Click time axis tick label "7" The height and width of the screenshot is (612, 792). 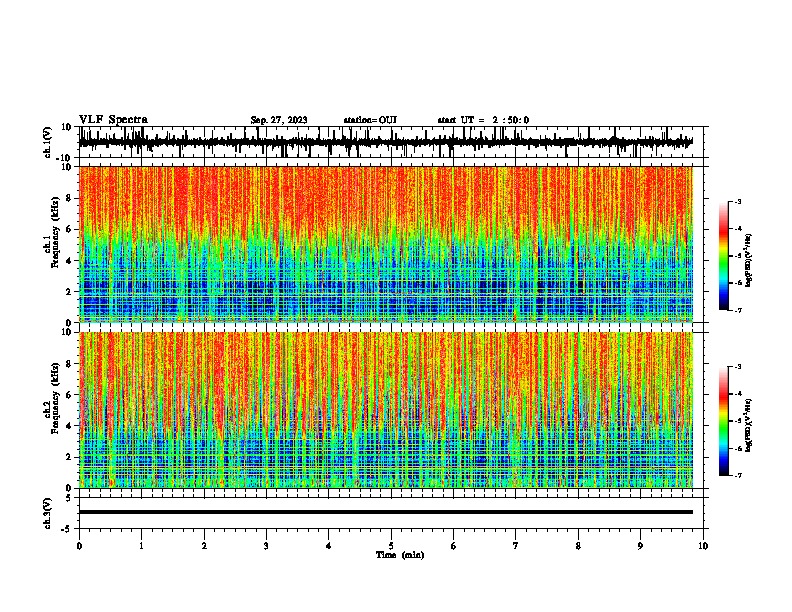click(x=515, y=546)
